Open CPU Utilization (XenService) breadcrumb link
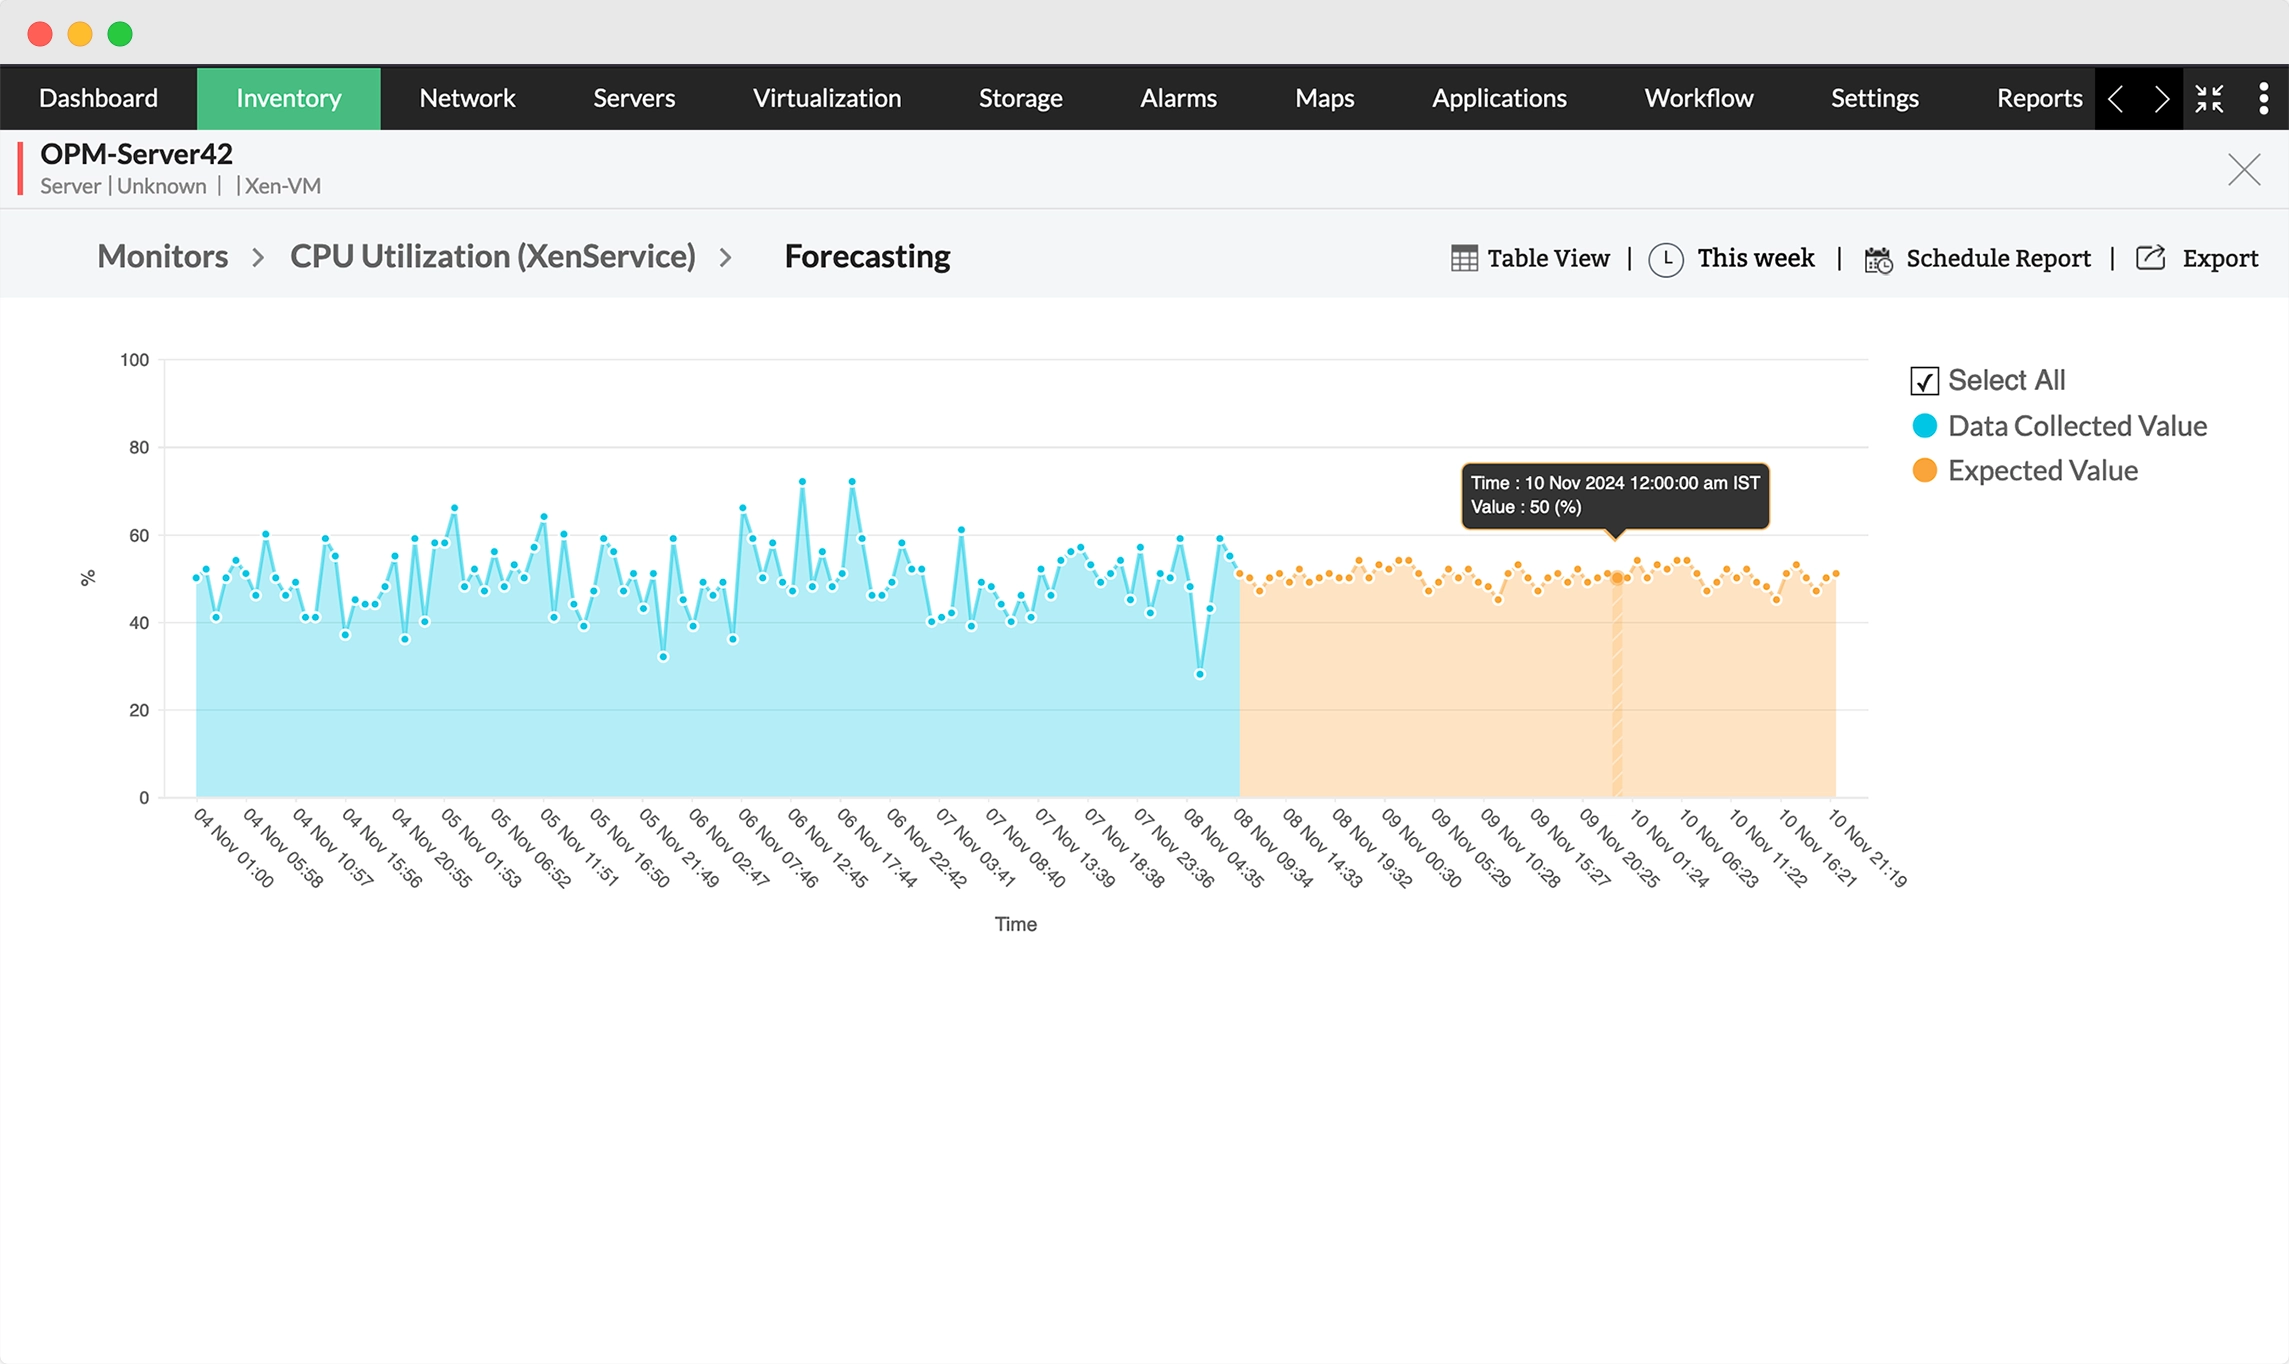Viewport: 2289px width, 1364px height. pyautogui.click(x=492, y=257)
